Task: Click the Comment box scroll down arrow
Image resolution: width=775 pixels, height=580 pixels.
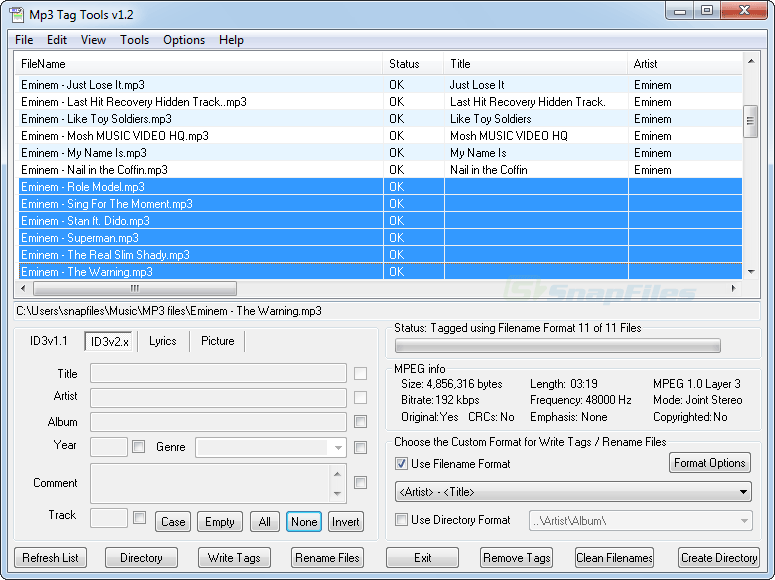Action: tap(337, 493)
